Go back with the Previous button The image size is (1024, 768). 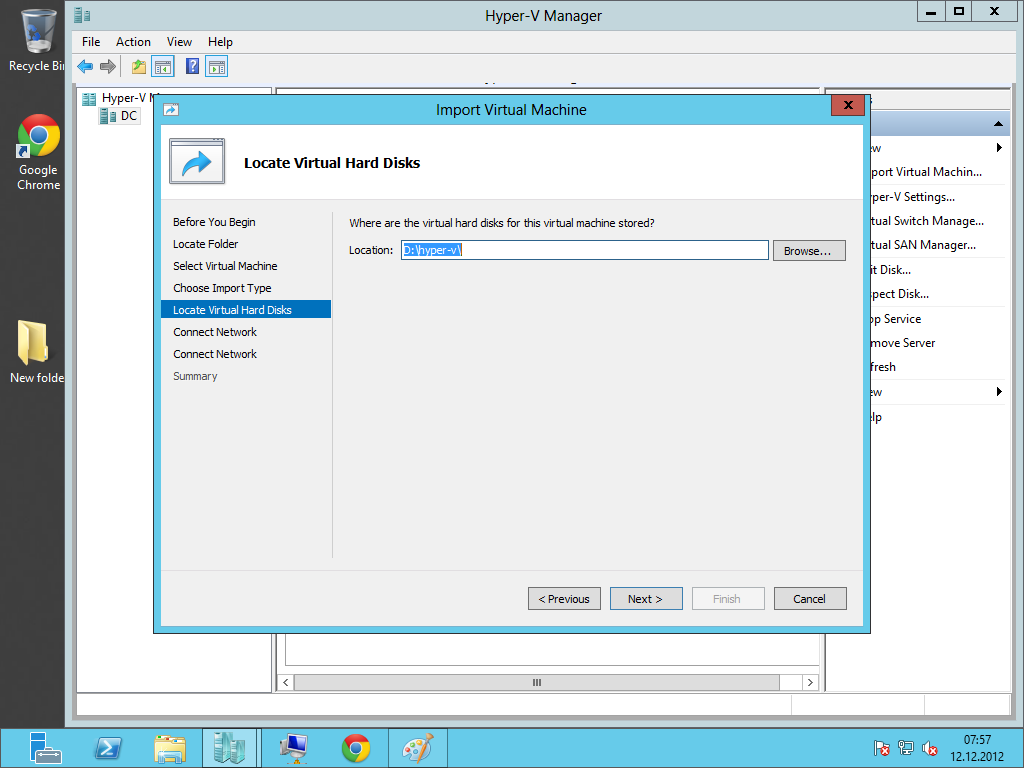click(564, 599)
